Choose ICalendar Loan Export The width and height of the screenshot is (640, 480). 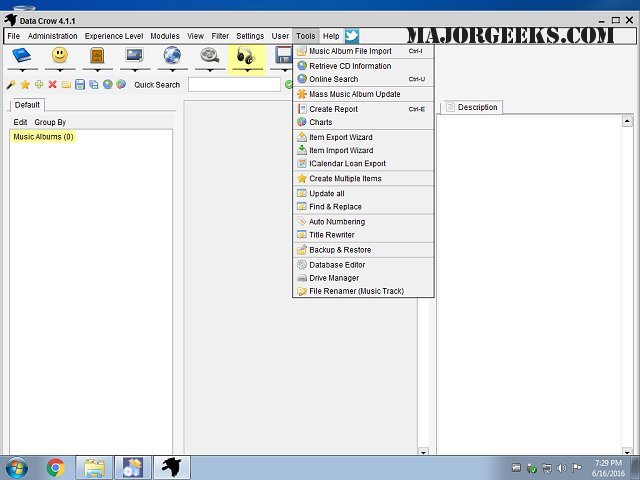coord(363,163)
